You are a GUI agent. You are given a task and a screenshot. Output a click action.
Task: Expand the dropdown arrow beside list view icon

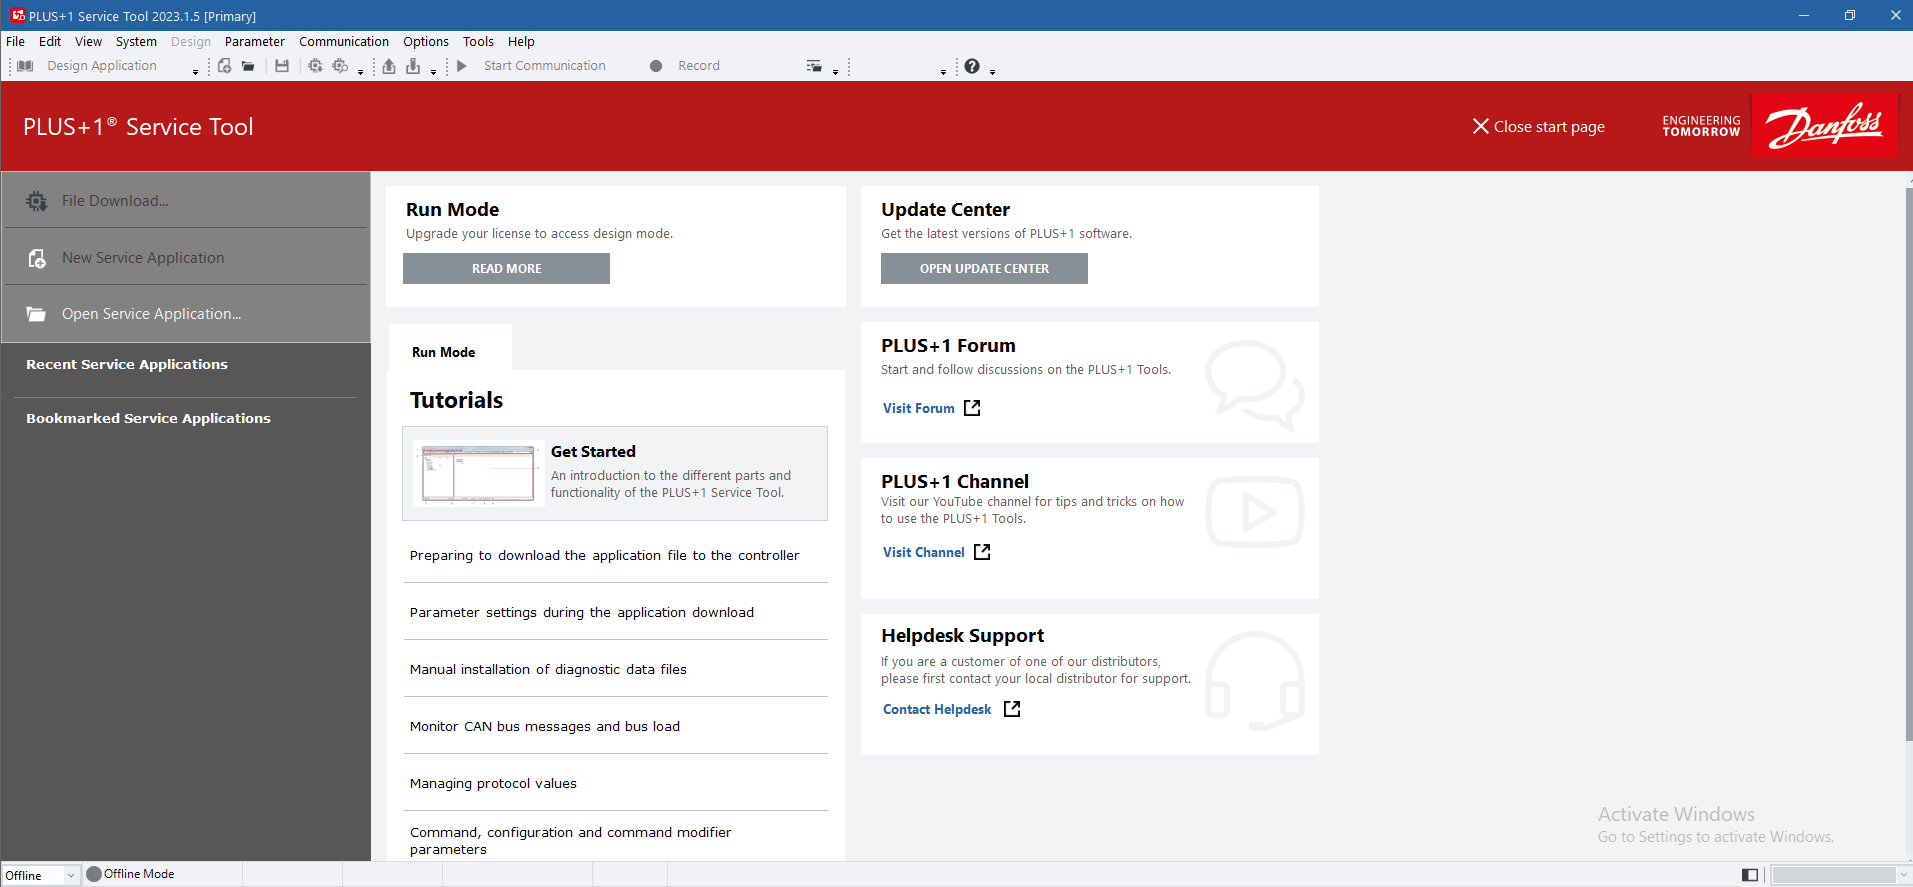835,72
